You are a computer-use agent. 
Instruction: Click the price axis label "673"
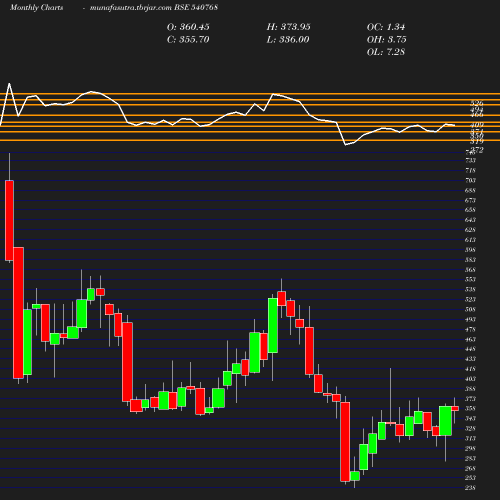(470, 200)
